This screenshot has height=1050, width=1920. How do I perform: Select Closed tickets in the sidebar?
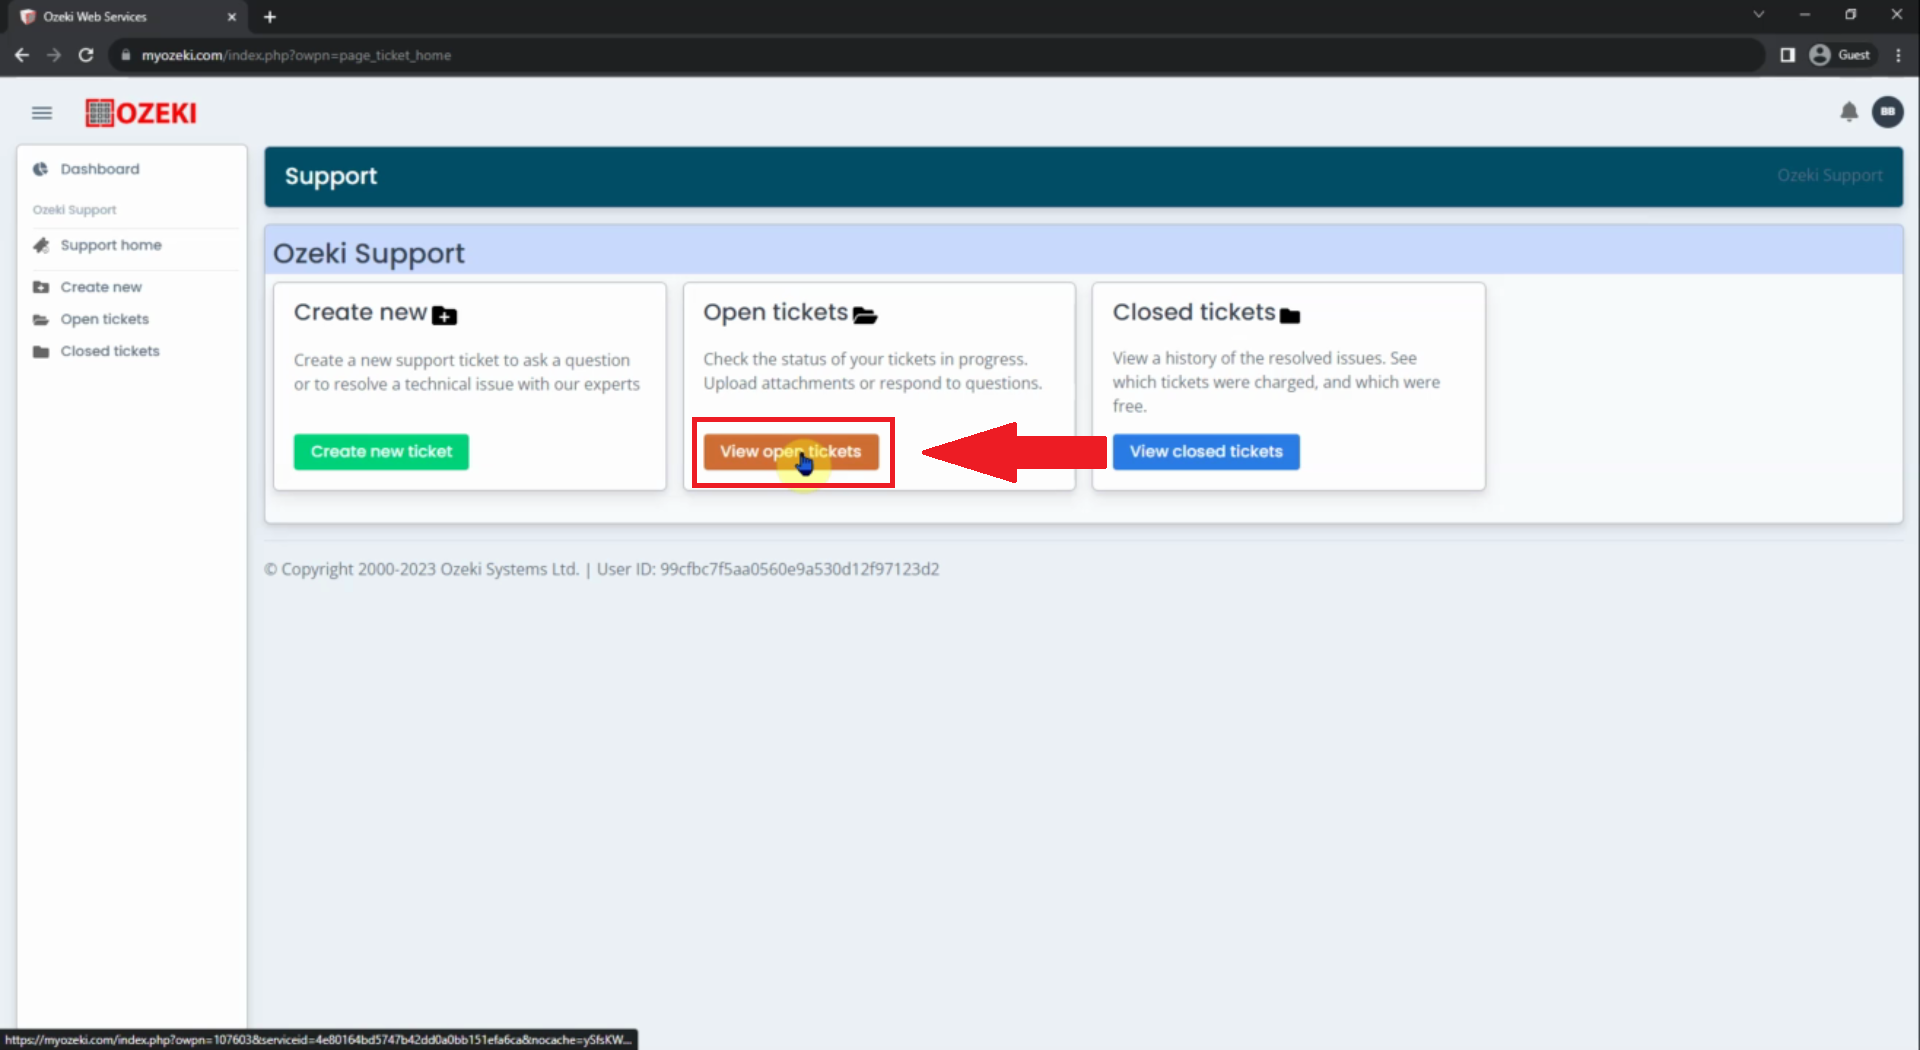[110, 351]
